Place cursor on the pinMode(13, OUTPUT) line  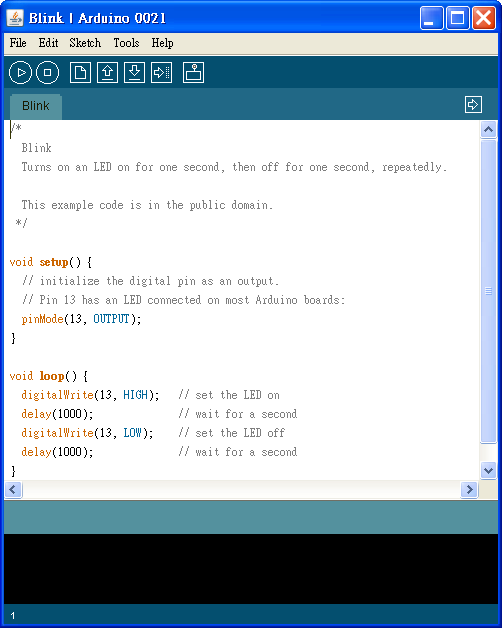[81, 319]
